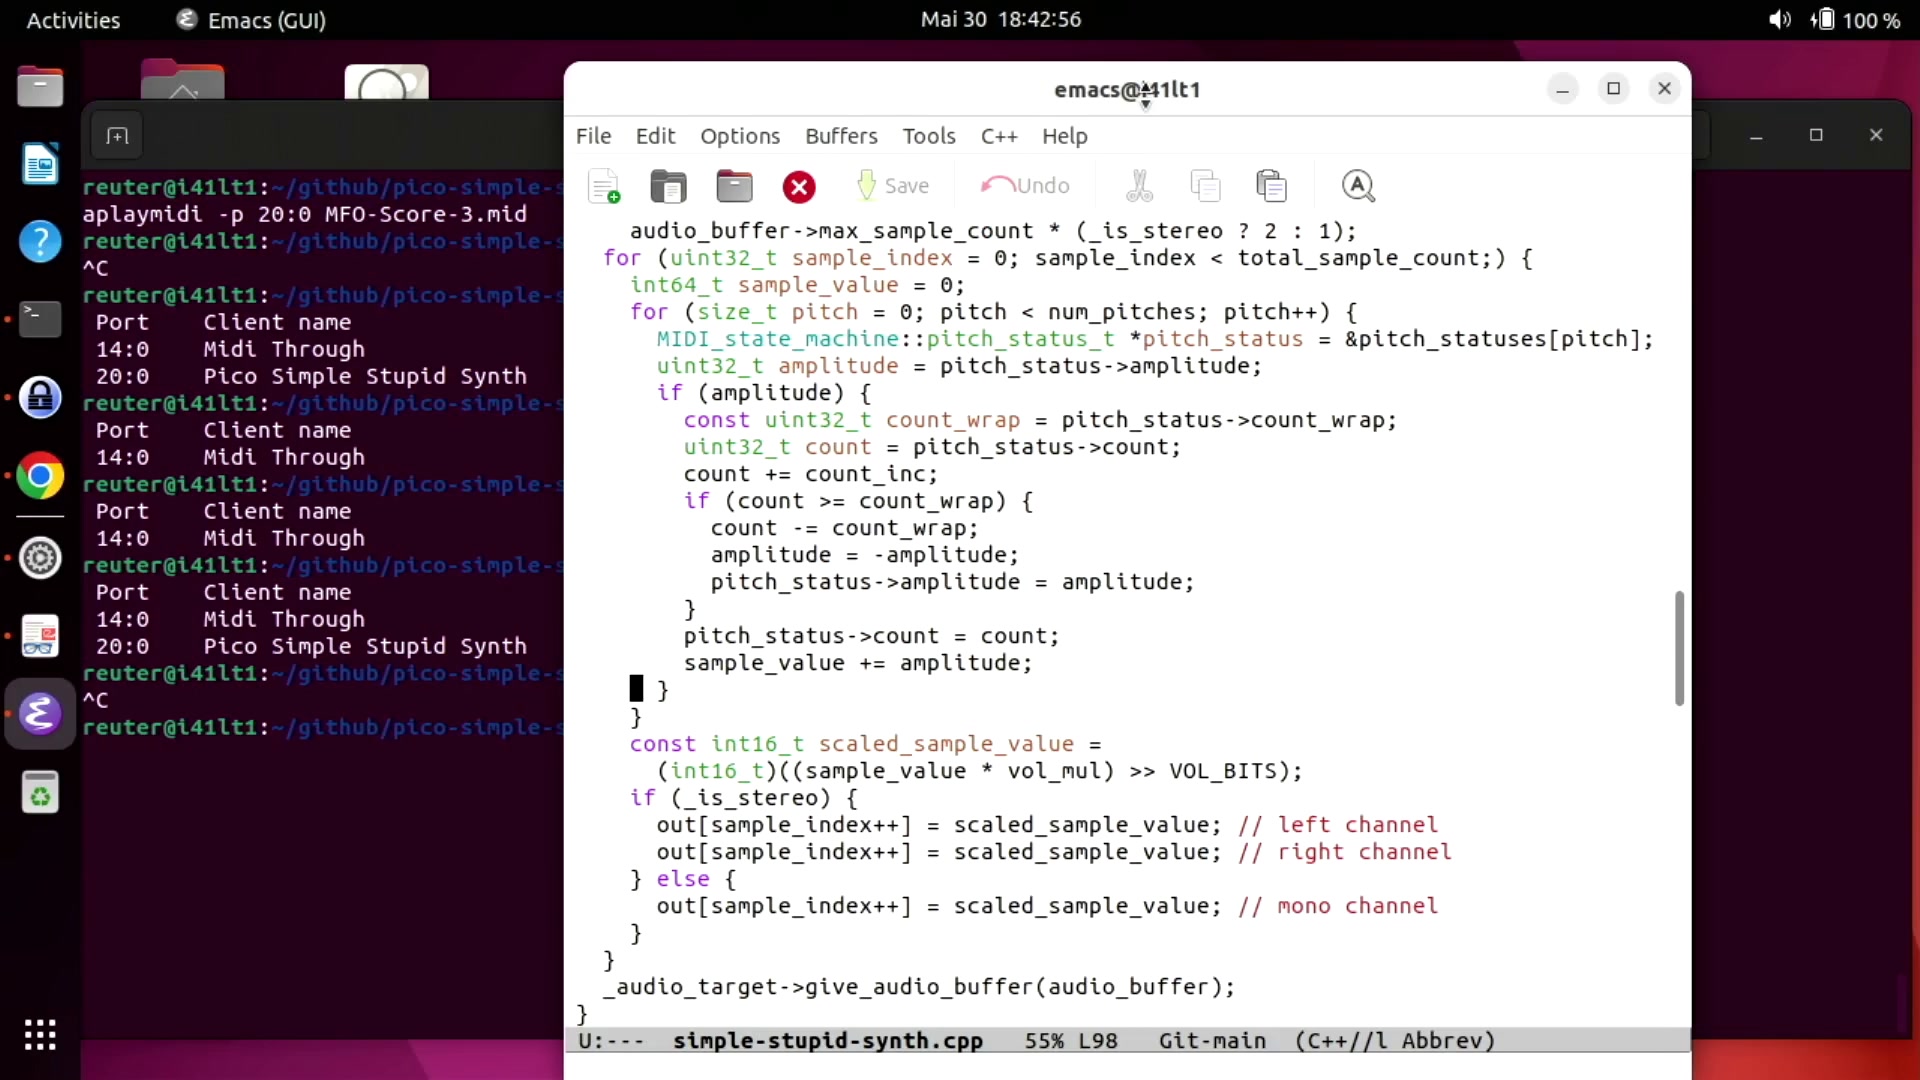
Task: Click '_audio_target->give_audio_buffer(audio_buffer);' line
Action: pos(919,987)
